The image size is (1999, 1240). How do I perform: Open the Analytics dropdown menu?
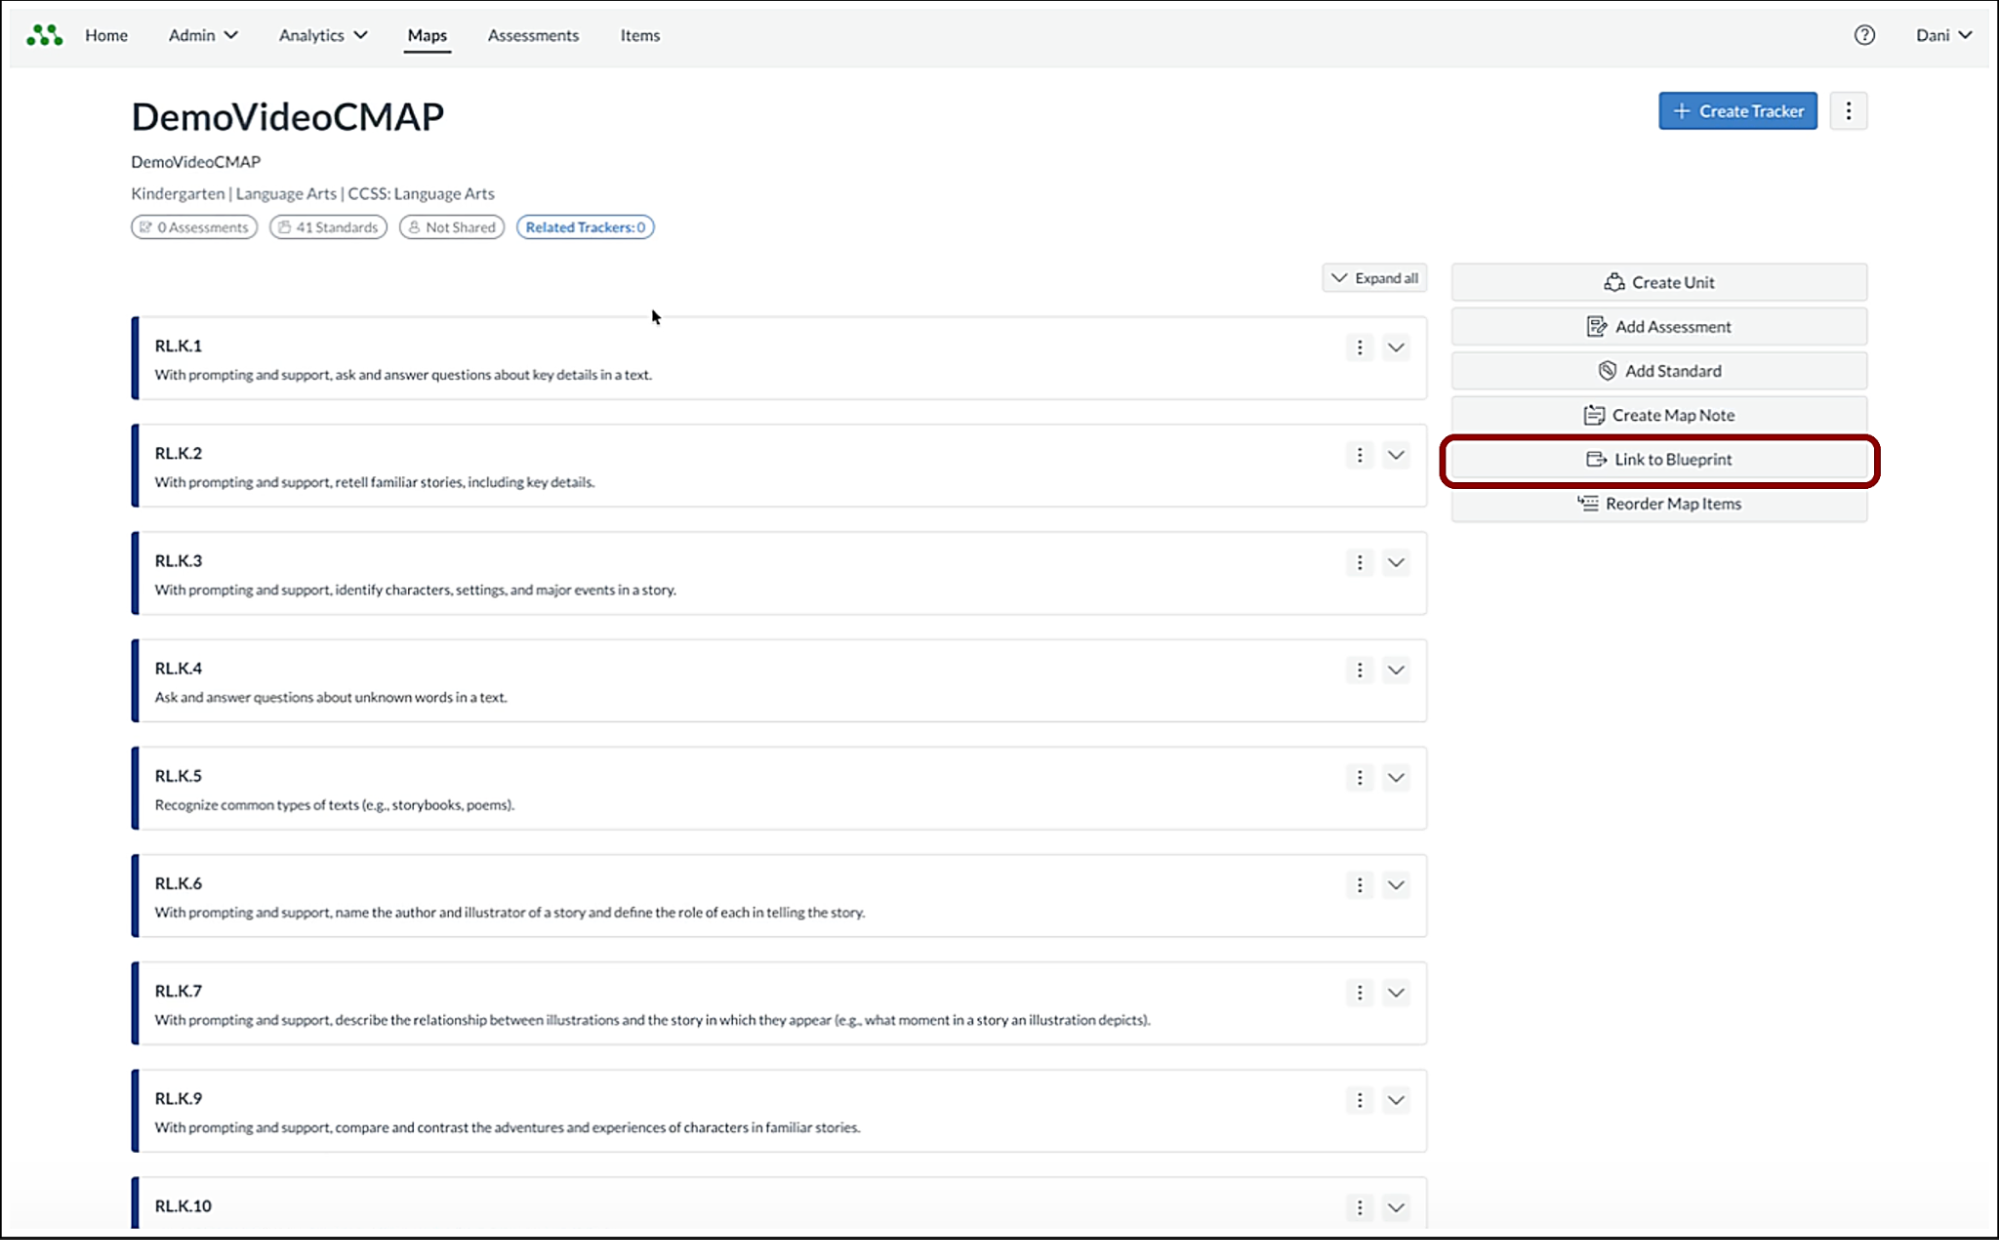323,35
